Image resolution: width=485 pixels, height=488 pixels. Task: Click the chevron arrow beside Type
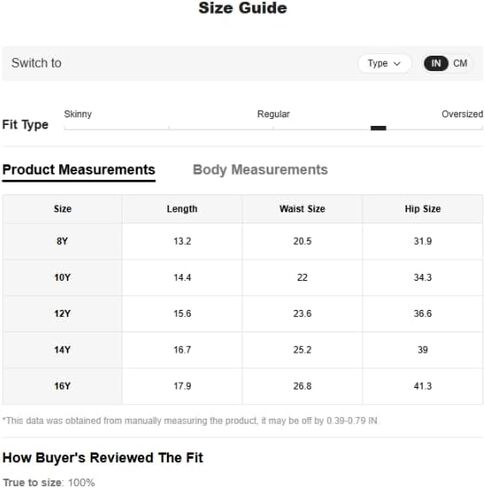(397, 64)
